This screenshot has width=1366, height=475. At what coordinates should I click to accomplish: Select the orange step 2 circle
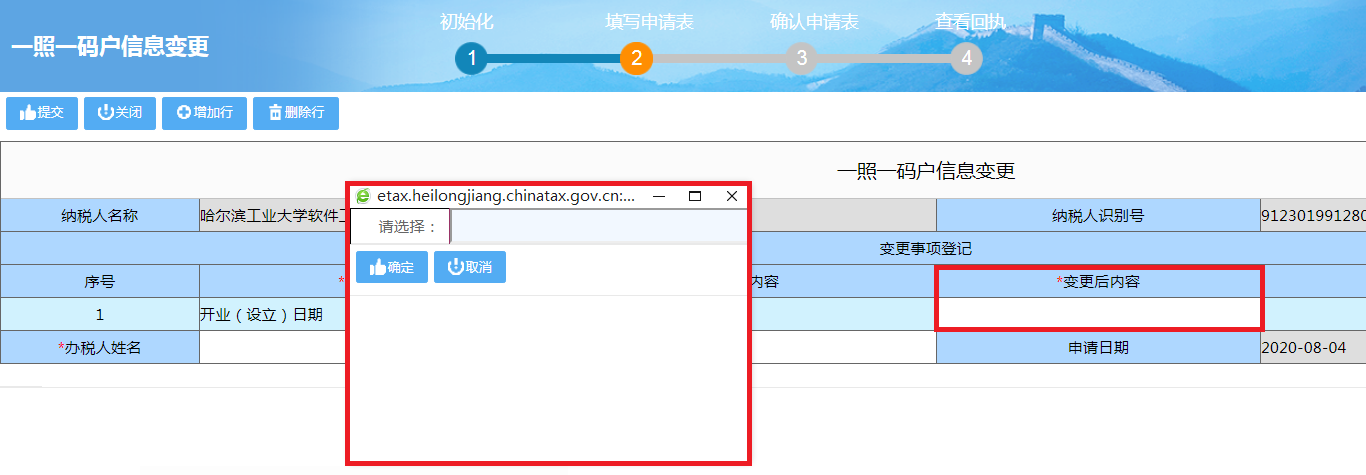click(x=636, y=58)
